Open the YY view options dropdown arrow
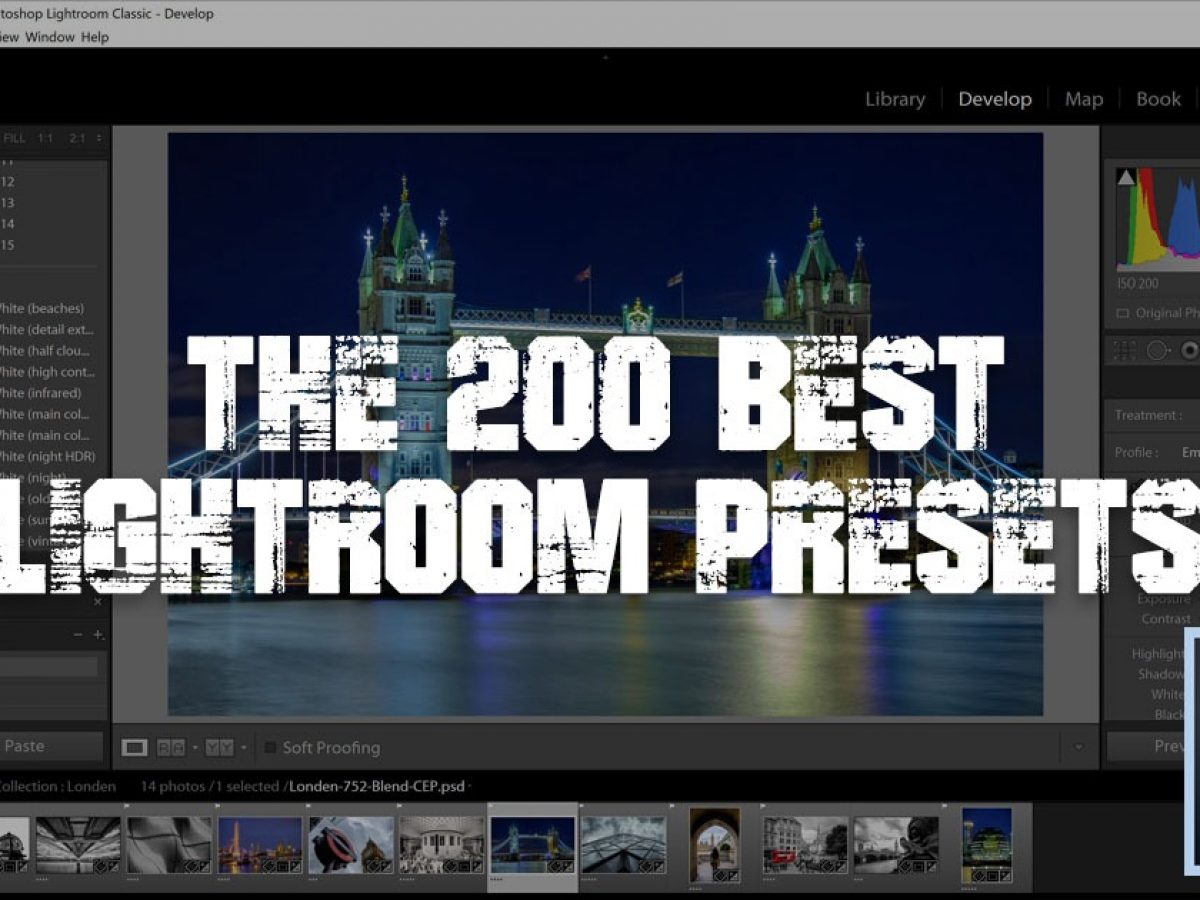The width and height of the screenshot is (1200, 900). (x=244, y=747)
